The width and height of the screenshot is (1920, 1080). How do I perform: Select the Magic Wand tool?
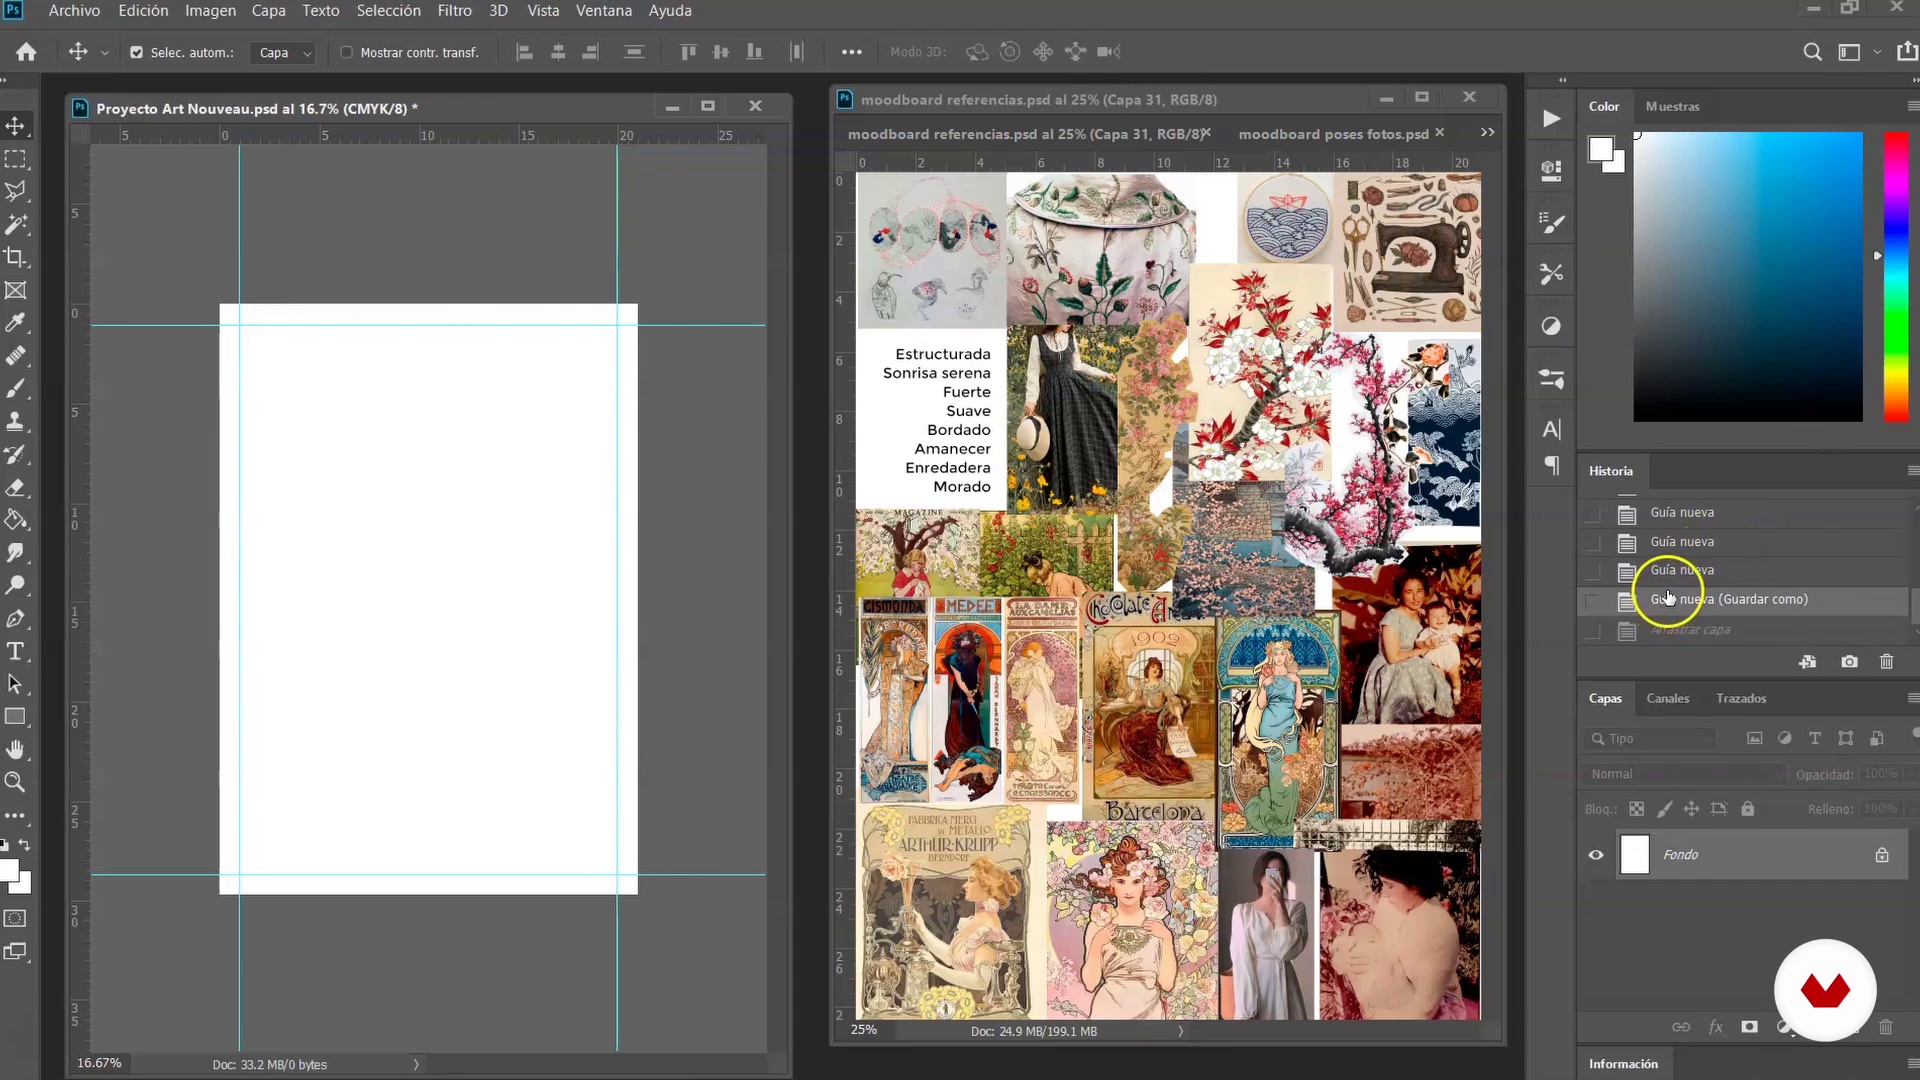(16, 224)
